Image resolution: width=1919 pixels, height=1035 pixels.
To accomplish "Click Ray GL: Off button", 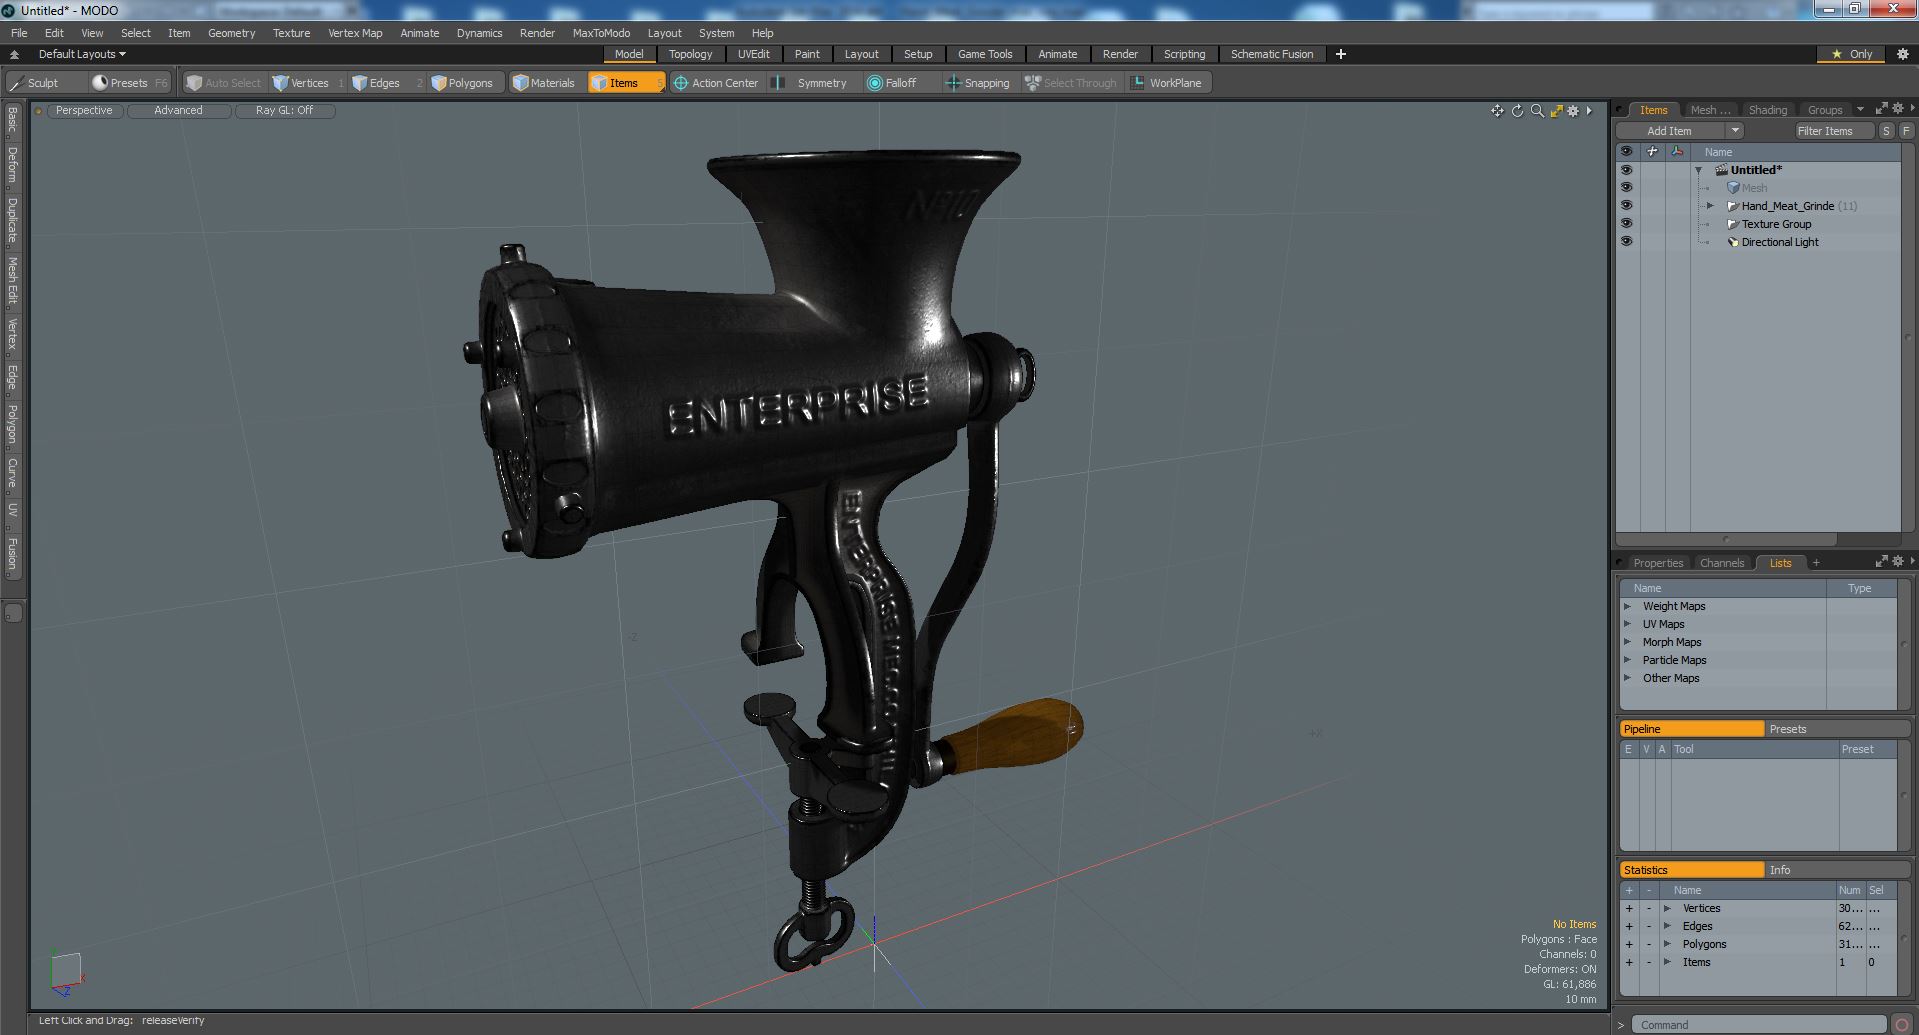I will 284,110.
